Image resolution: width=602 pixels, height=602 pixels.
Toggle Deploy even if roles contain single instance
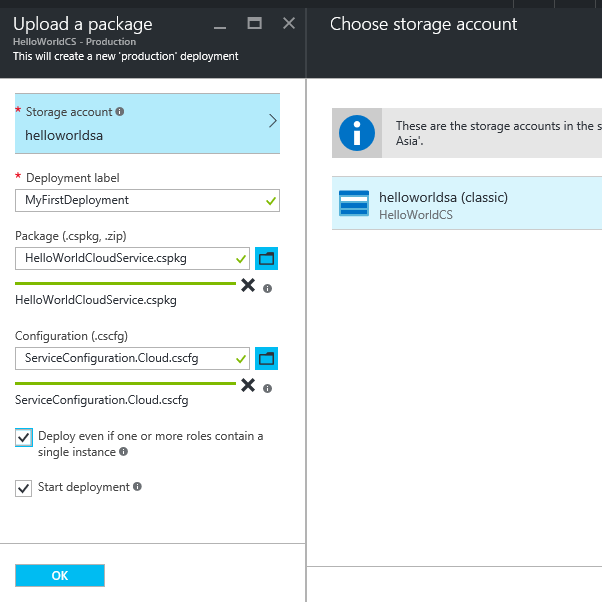point(24,437)
